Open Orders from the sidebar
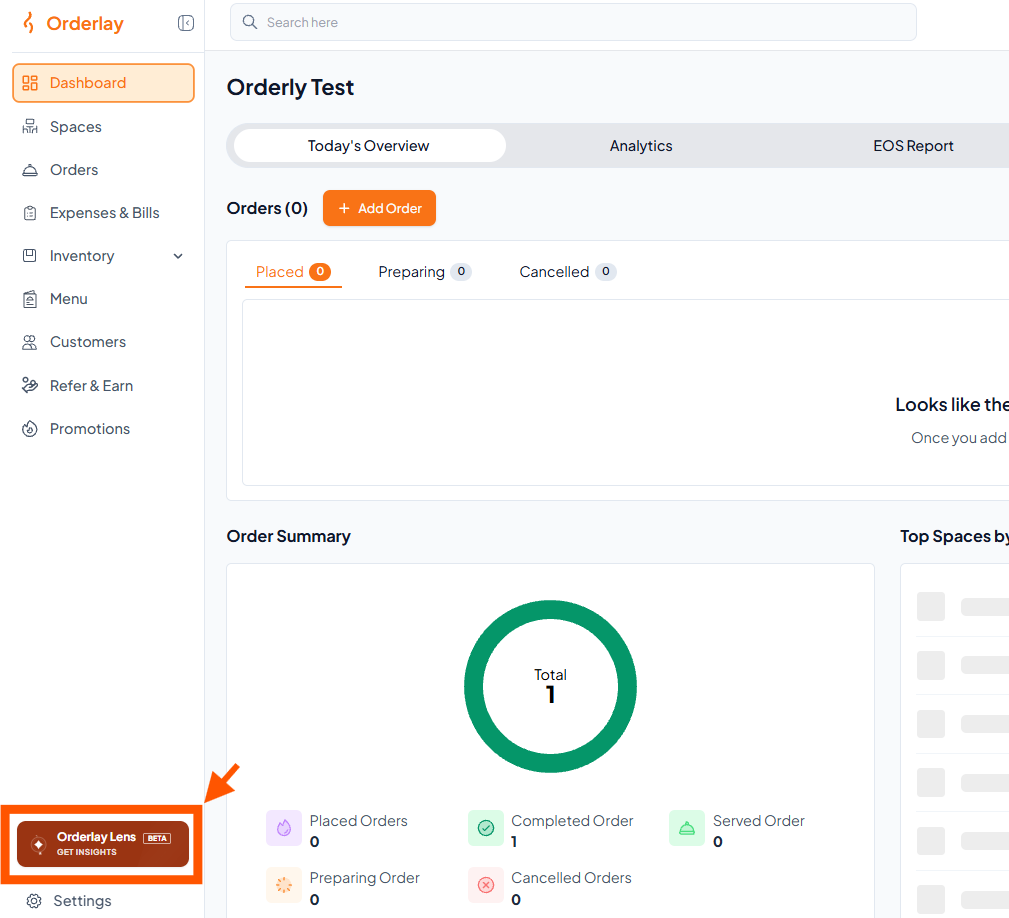 (x=74, y=170)
